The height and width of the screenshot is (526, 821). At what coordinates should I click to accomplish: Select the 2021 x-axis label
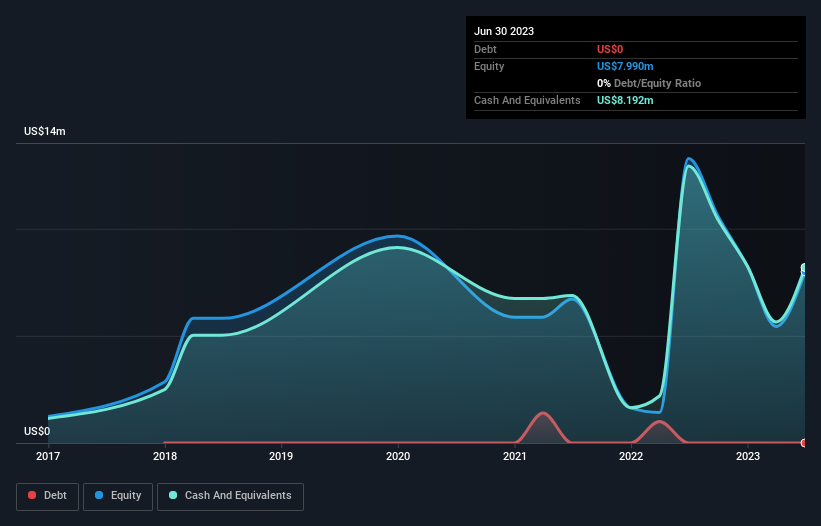[515, 456]
